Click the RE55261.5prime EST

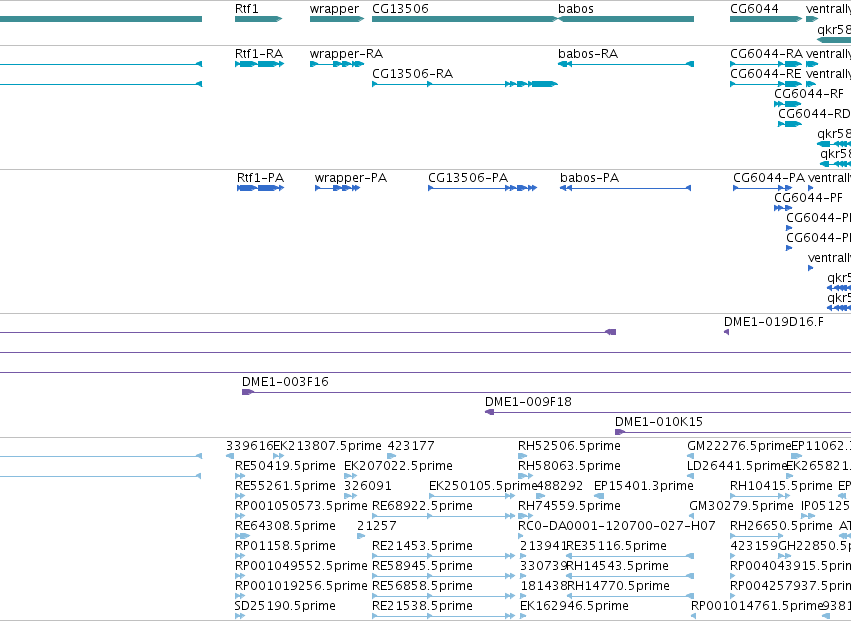coord(240,497)
